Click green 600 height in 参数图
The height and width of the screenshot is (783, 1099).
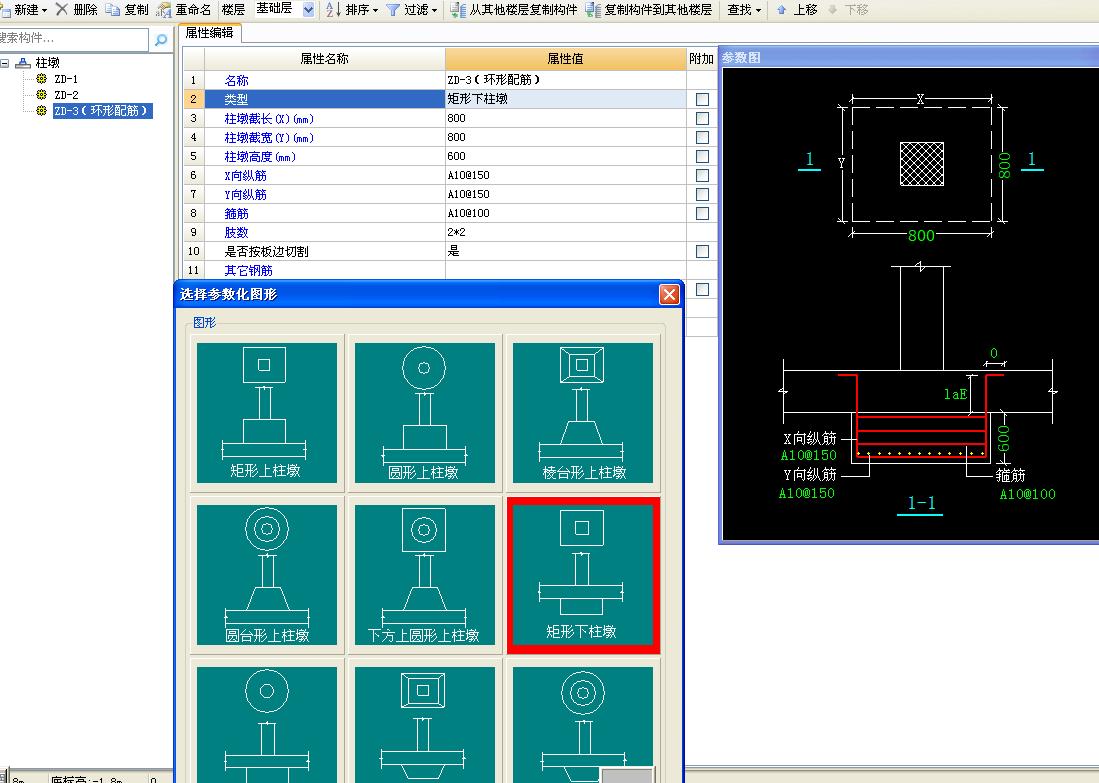pos(1004,438)
